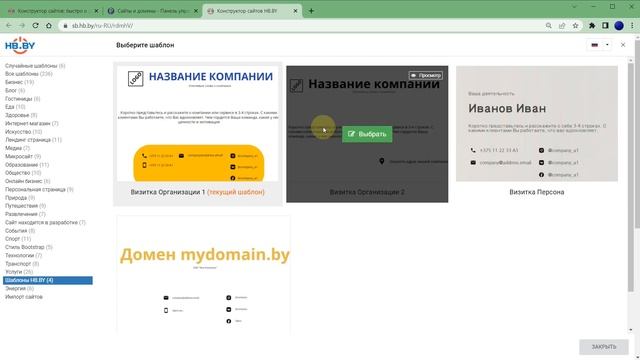Screen dimensions: 640x360
Task: Choose the Бизнес category
Action: coord(20,82)
